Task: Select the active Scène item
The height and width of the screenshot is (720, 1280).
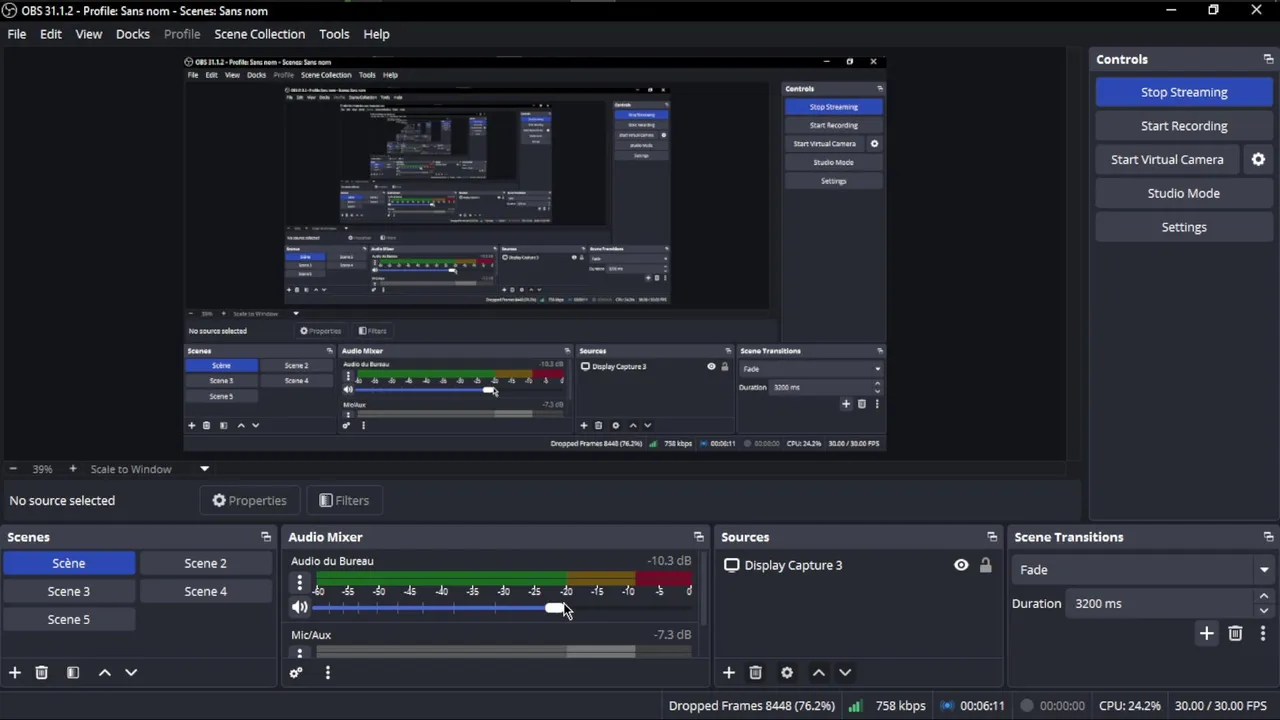Action: point(69,564)
